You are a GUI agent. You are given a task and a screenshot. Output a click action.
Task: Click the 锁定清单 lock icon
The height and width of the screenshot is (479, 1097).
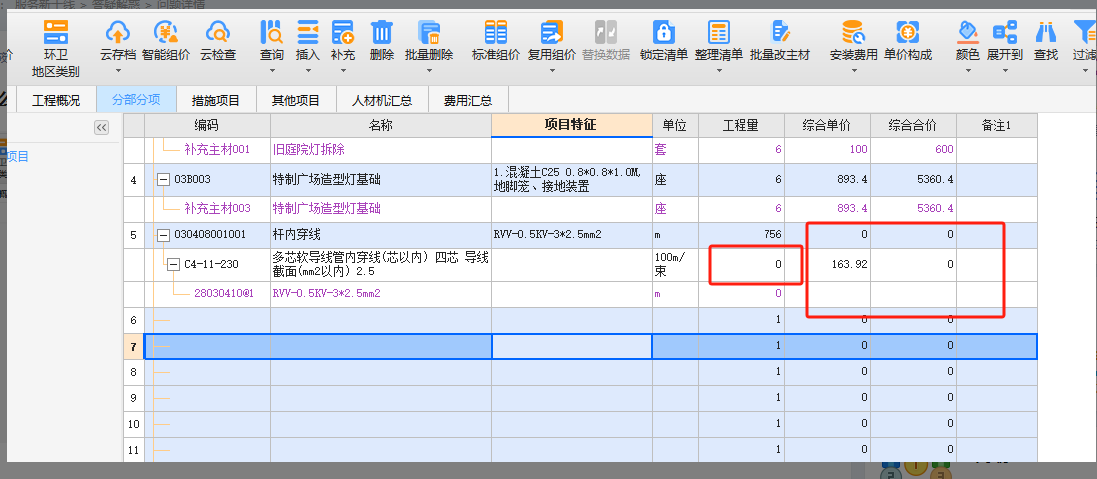[664, 32]
